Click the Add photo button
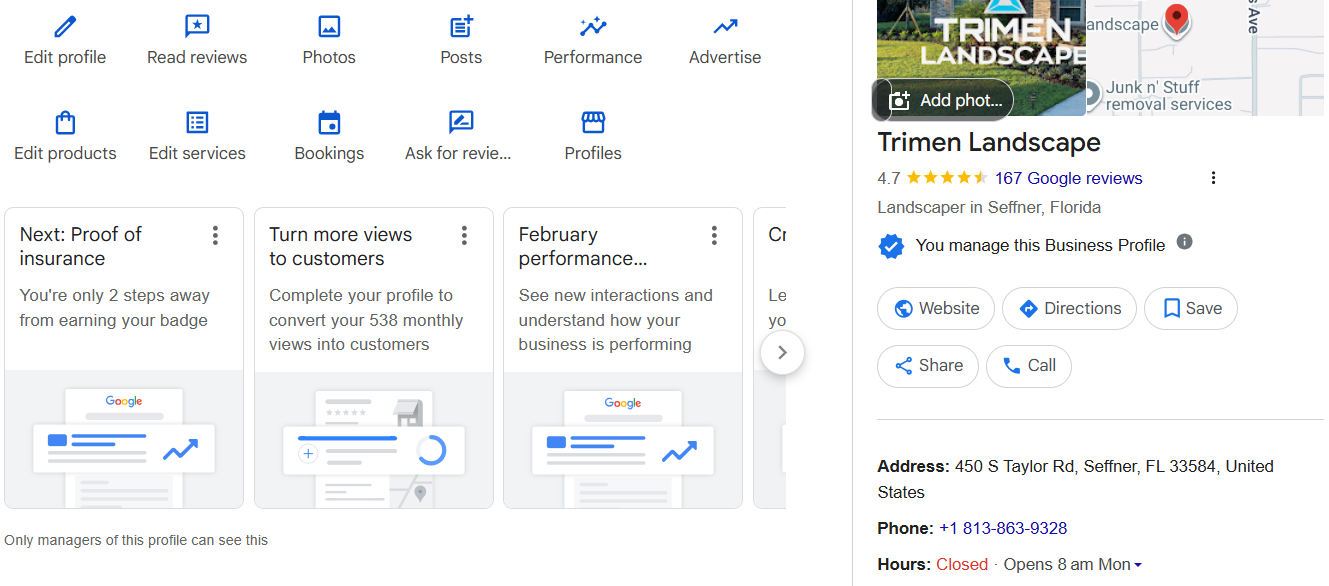 click(x=945, y=100)
